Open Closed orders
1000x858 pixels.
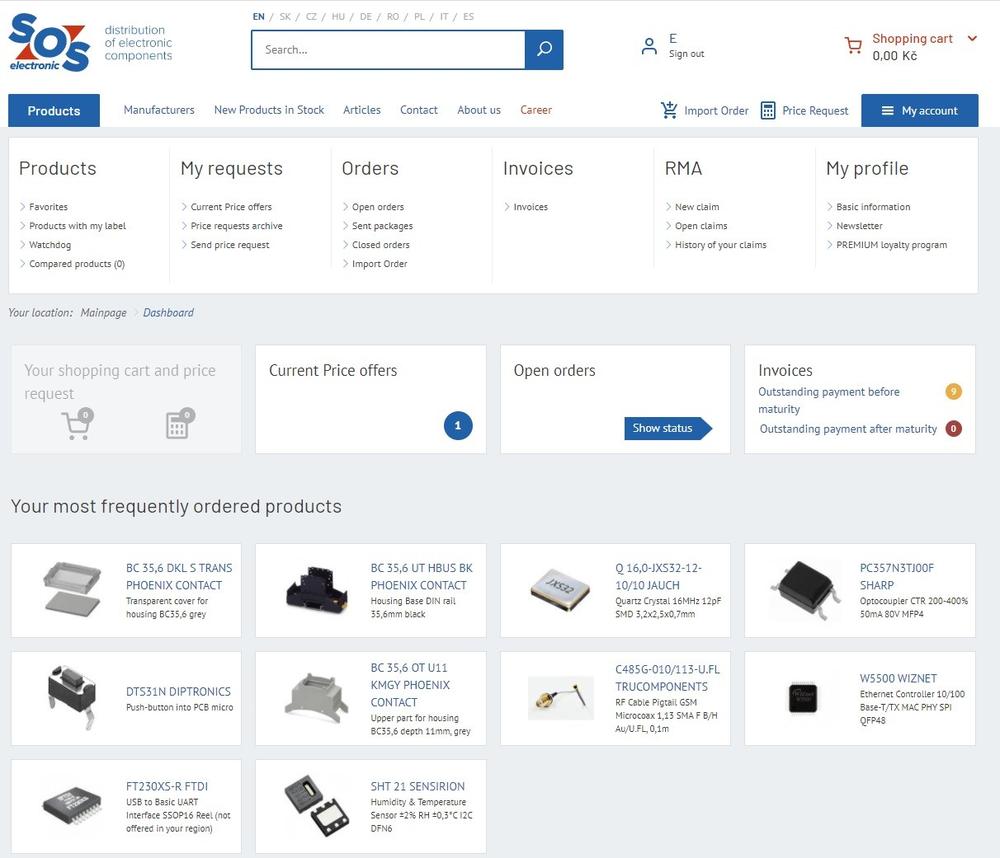pyautogui.click(x=381, y=245)
